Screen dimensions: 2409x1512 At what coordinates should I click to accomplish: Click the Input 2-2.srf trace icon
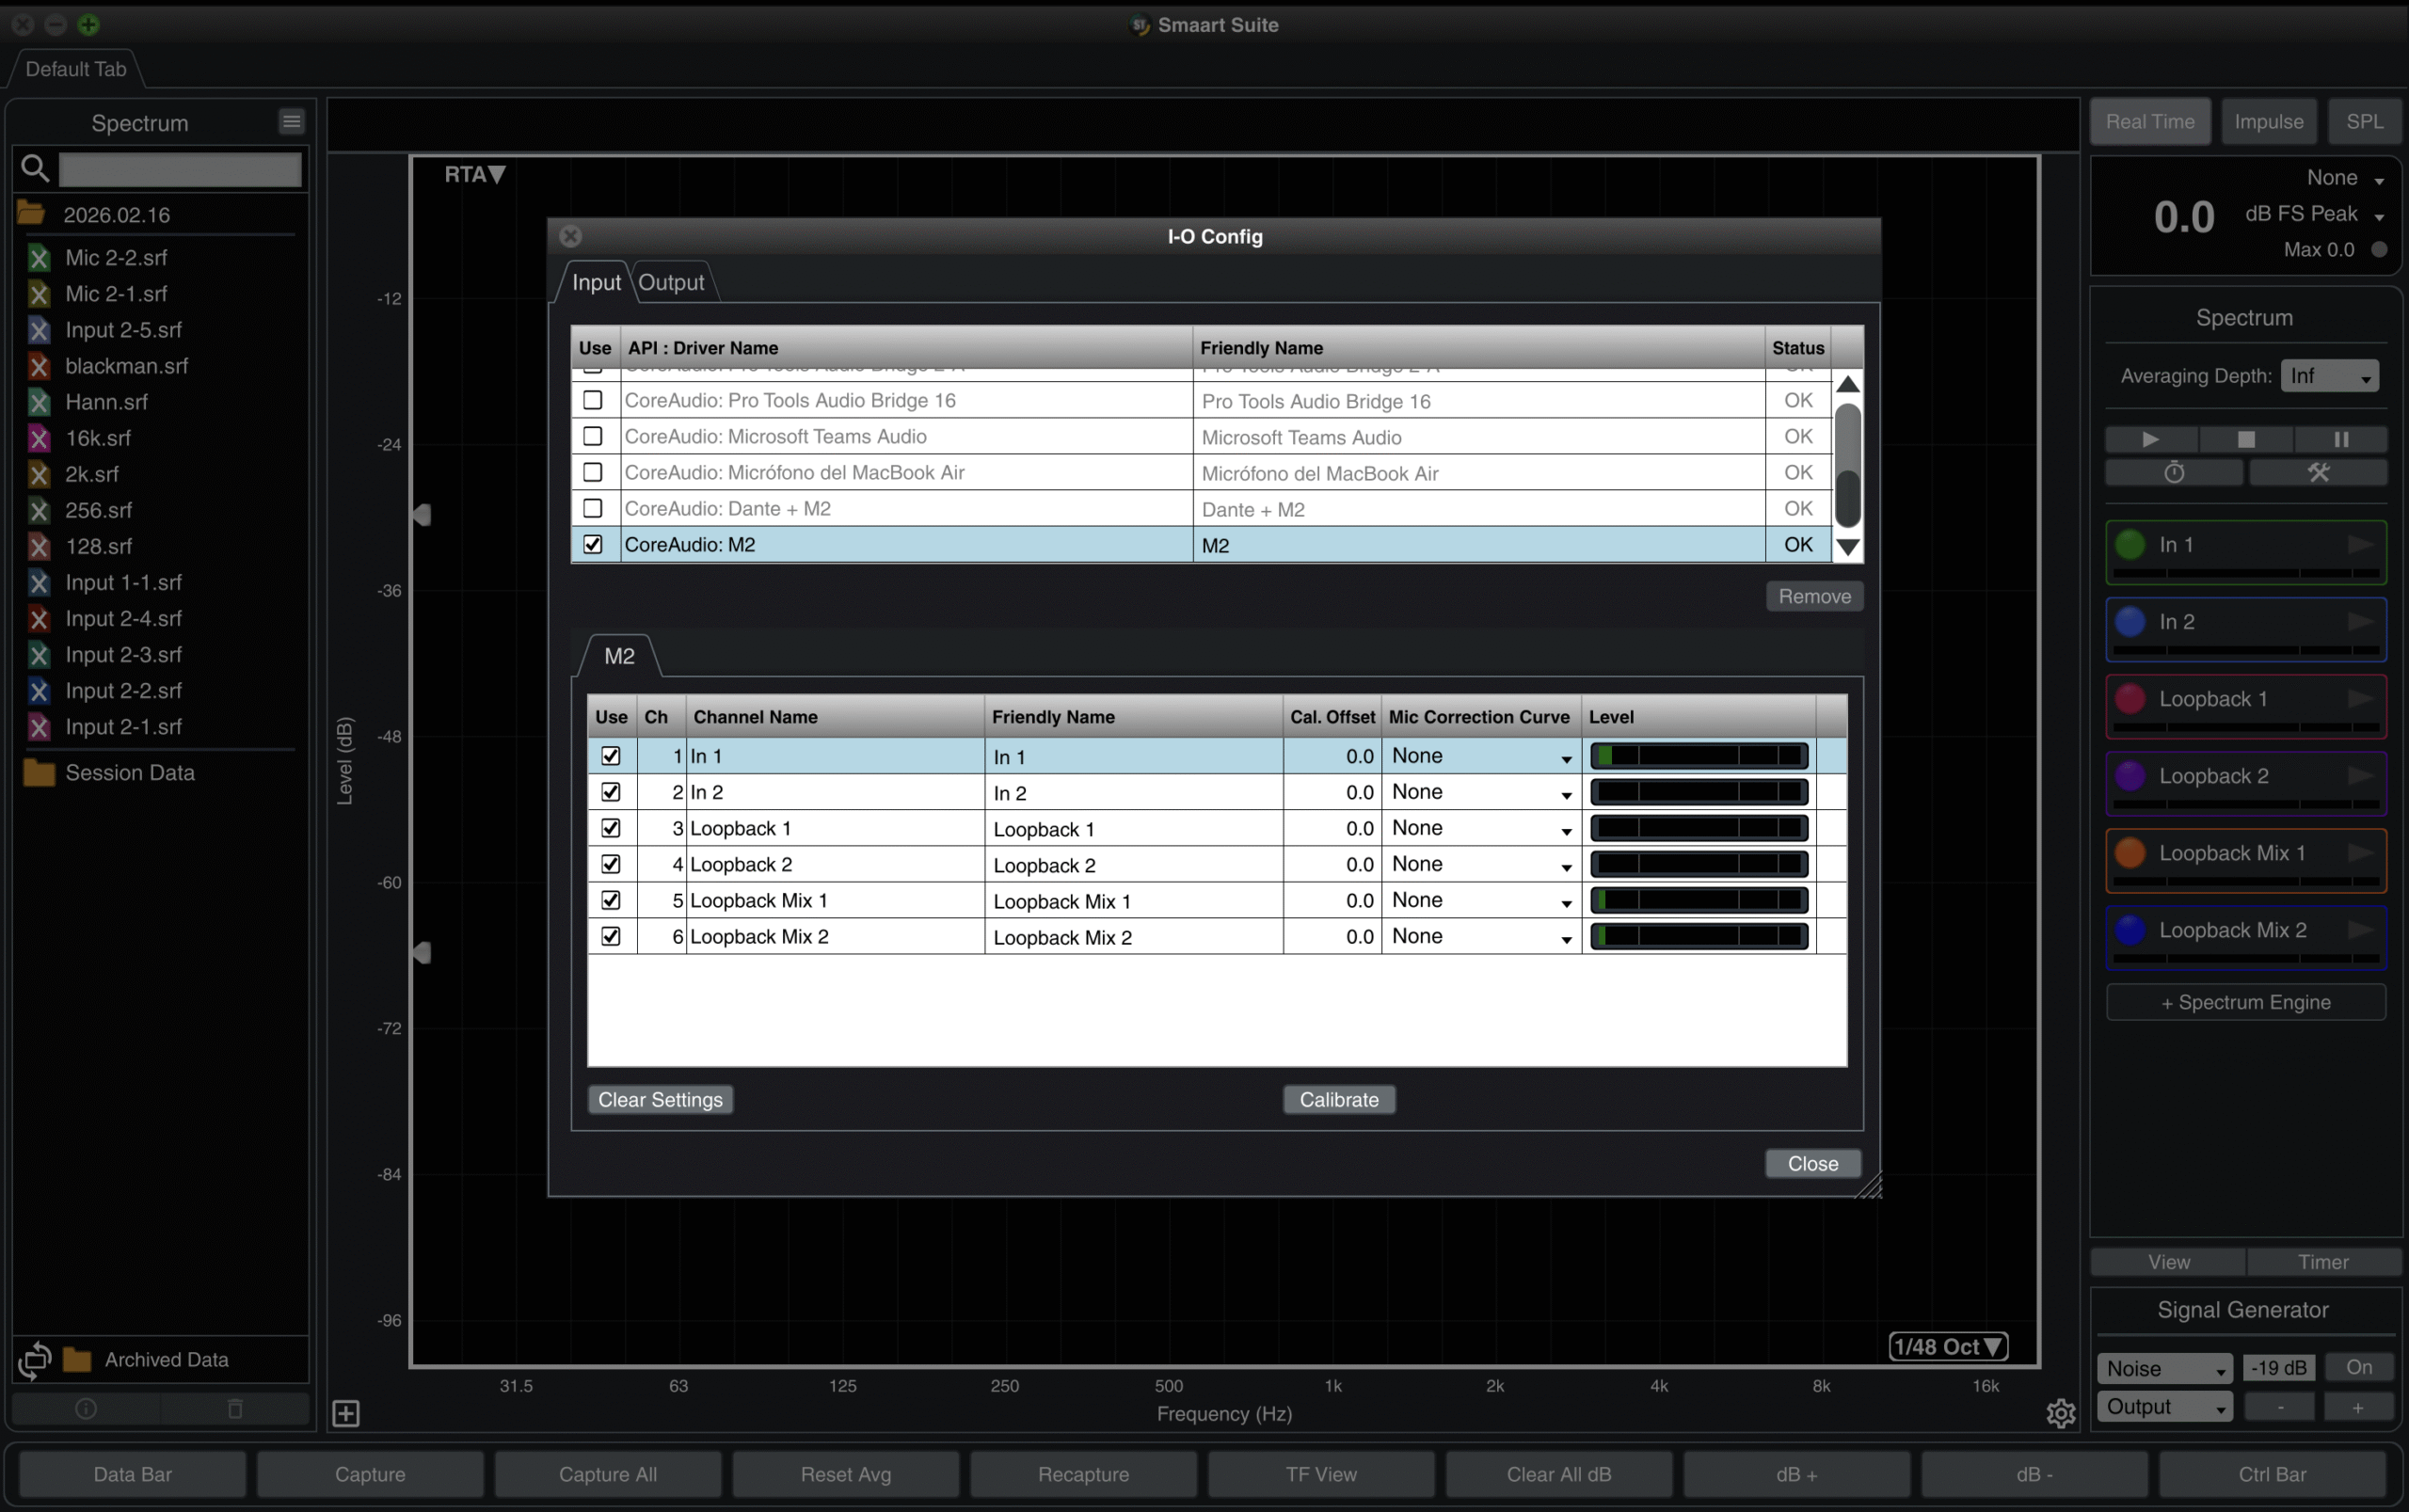(39, 691)
